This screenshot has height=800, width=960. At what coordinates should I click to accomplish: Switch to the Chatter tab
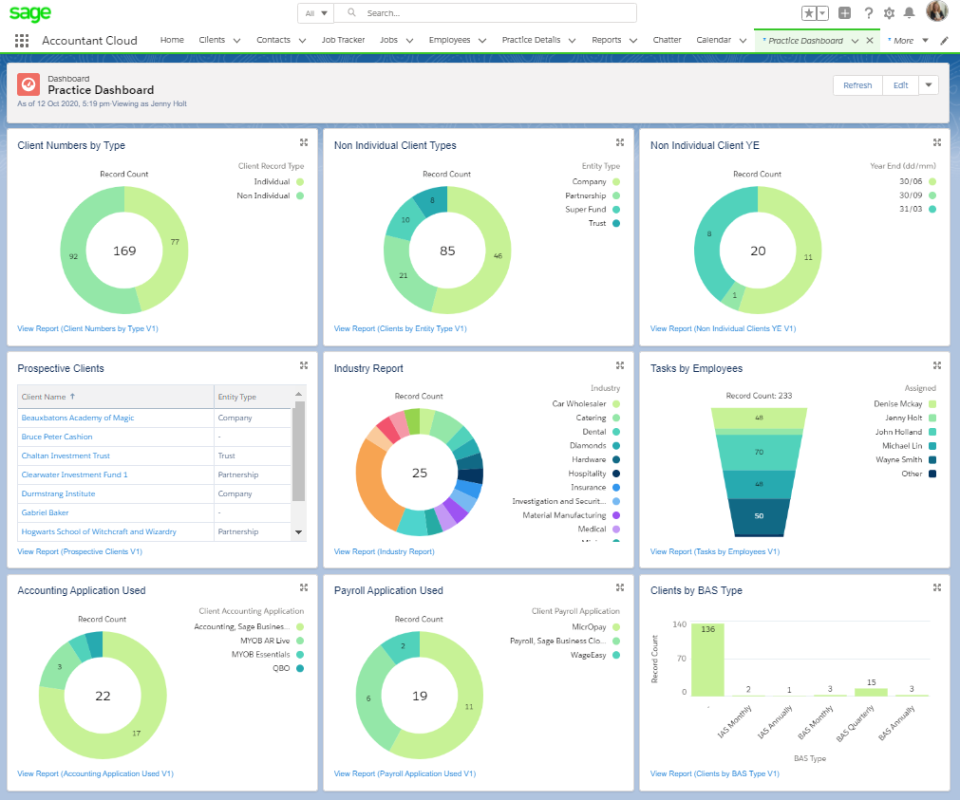click(666, 40)
